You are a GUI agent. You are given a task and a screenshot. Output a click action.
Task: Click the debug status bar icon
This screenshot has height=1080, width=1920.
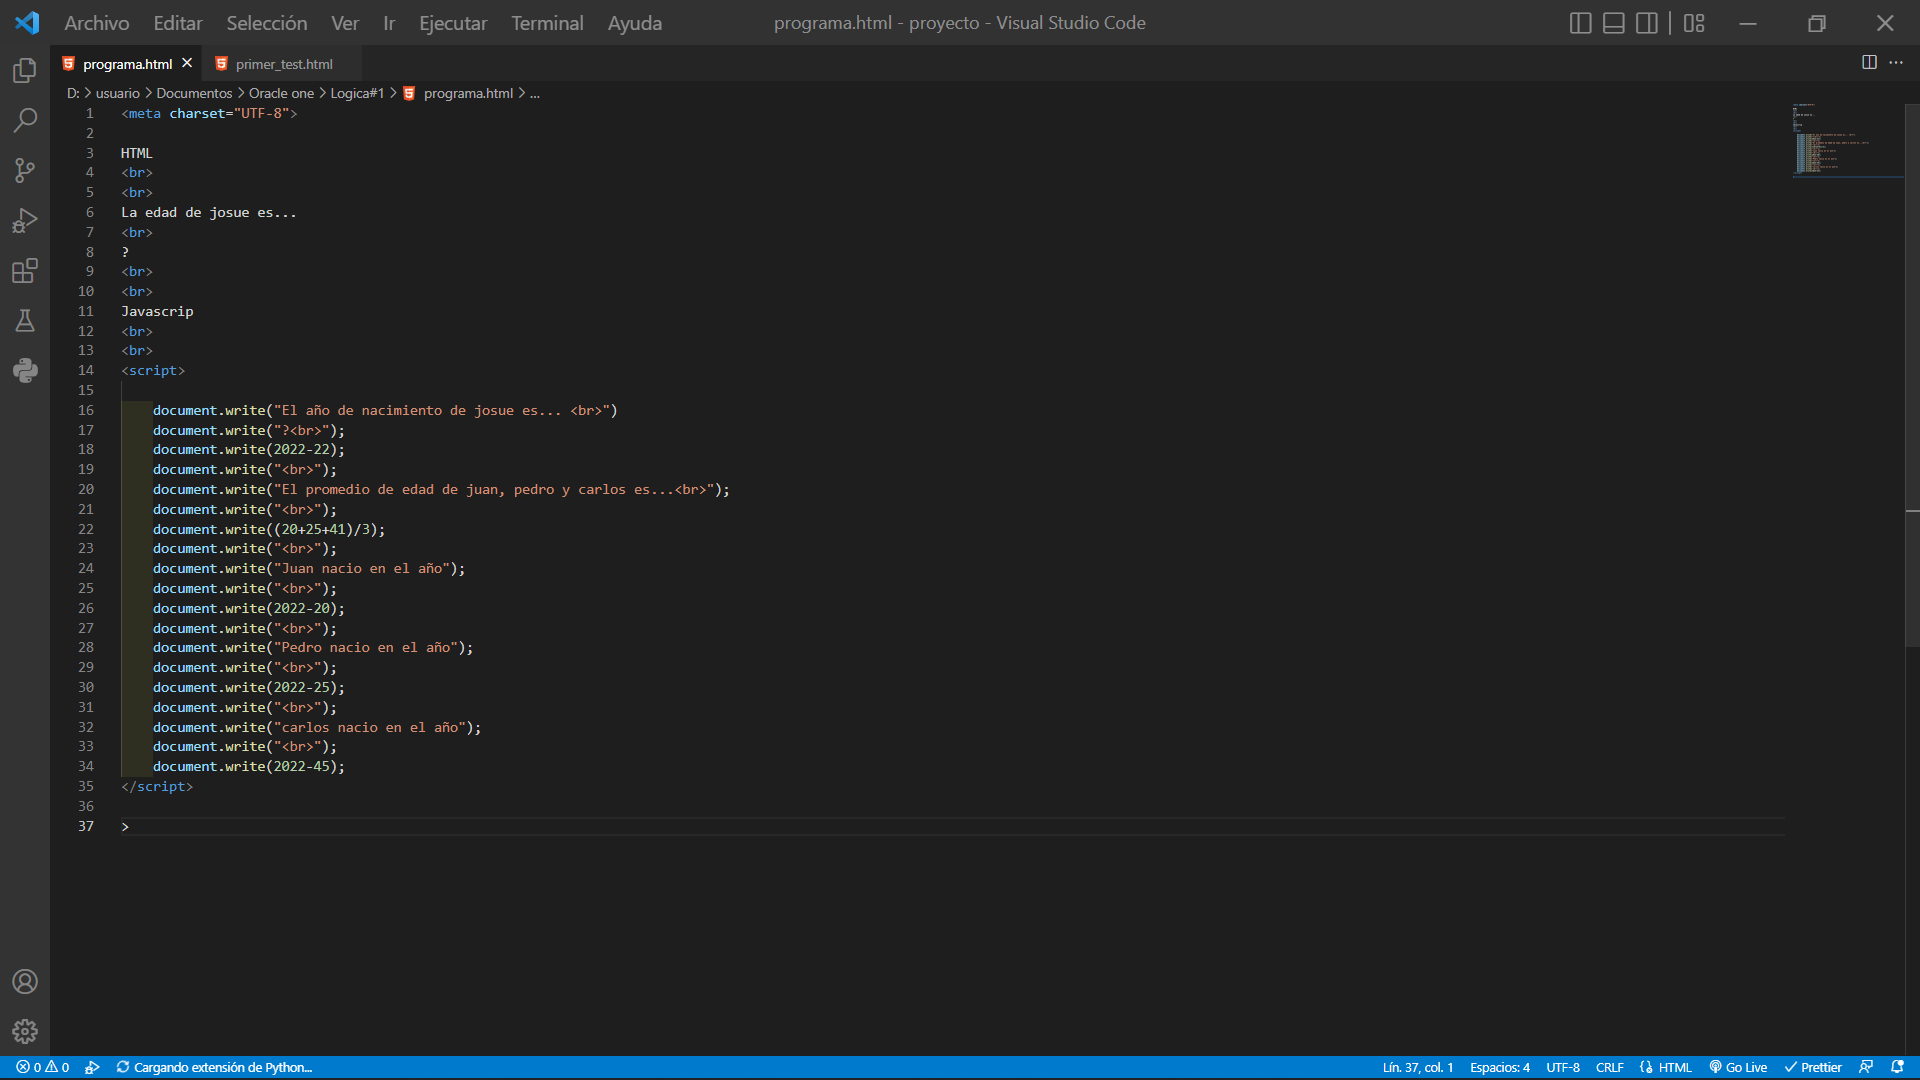[92, 1067]
